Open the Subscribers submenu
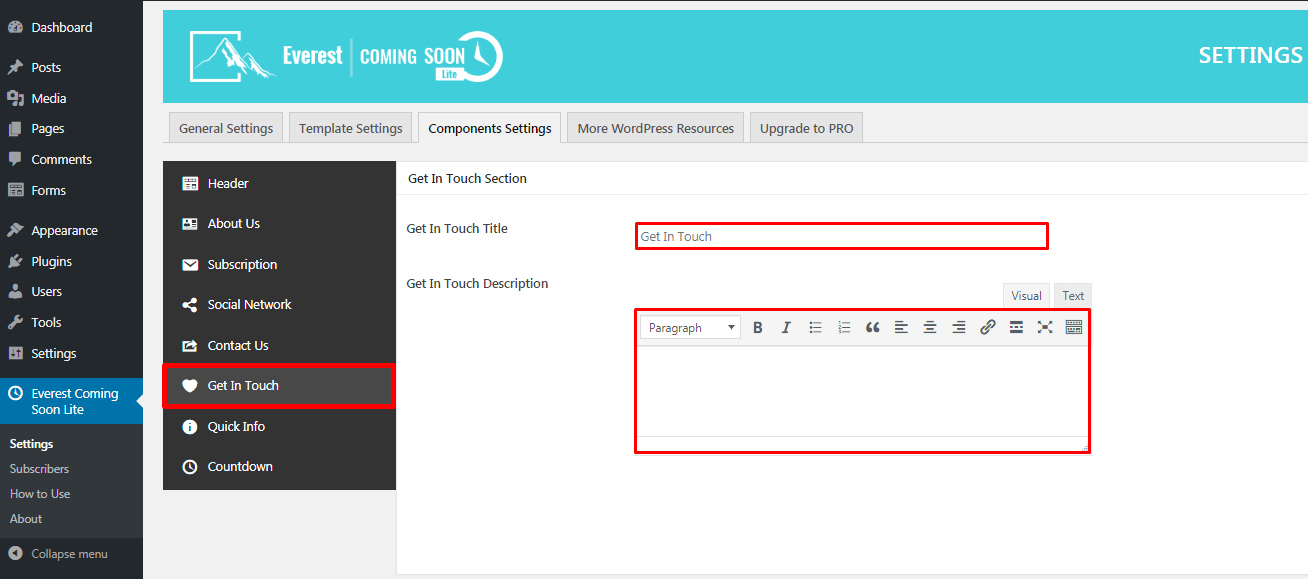The height and width of the screenshot is (579, 1308). (x=39, y=468)
